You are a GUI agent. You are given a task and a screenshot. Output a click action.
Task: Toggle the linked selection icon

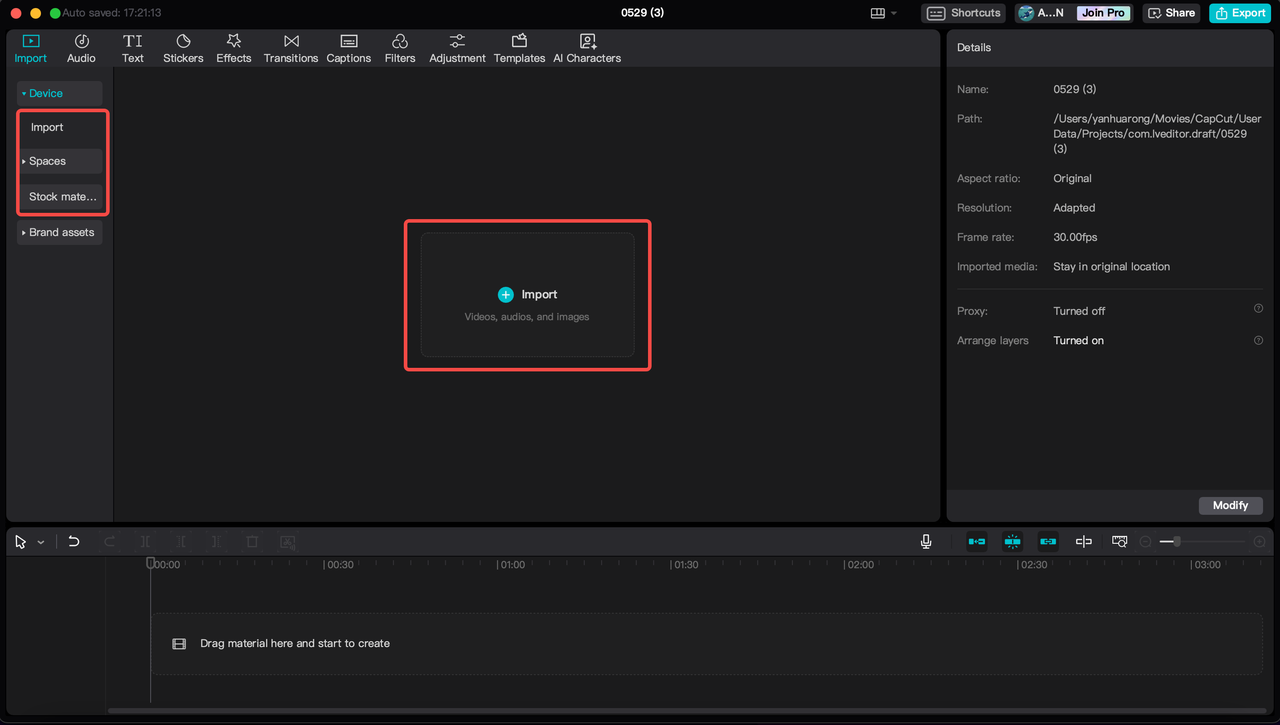coord(1048,541)
